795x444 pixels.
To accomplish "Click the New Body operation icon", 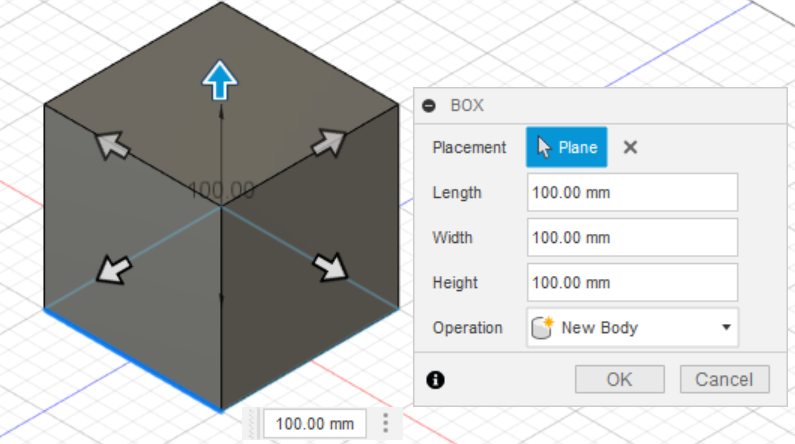I will pos(543,327).
